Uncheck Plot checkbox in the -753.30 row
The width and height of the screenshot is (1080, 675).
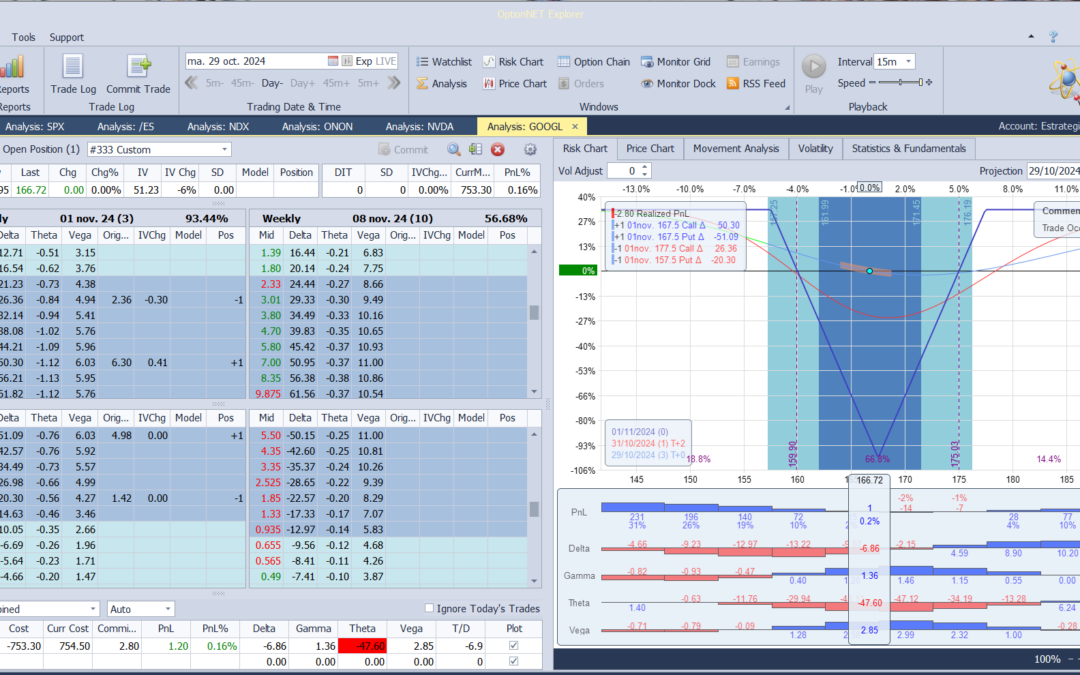[x=515, y=646]
